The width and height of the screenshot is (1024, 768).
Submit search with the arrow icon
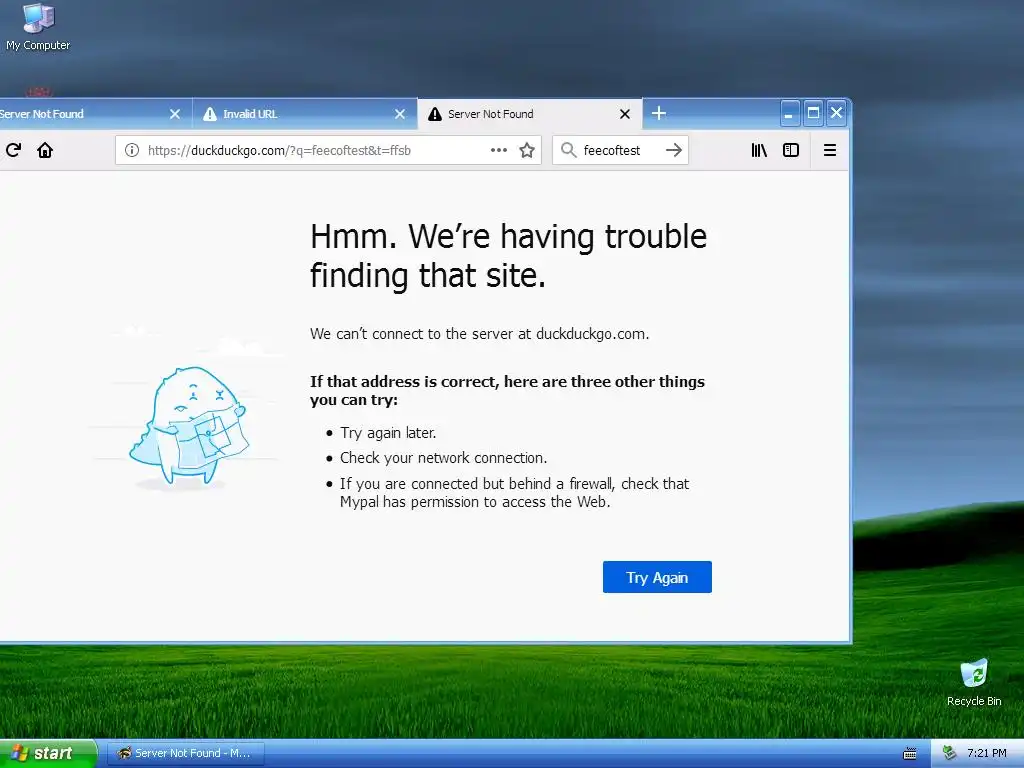[673, 150]
